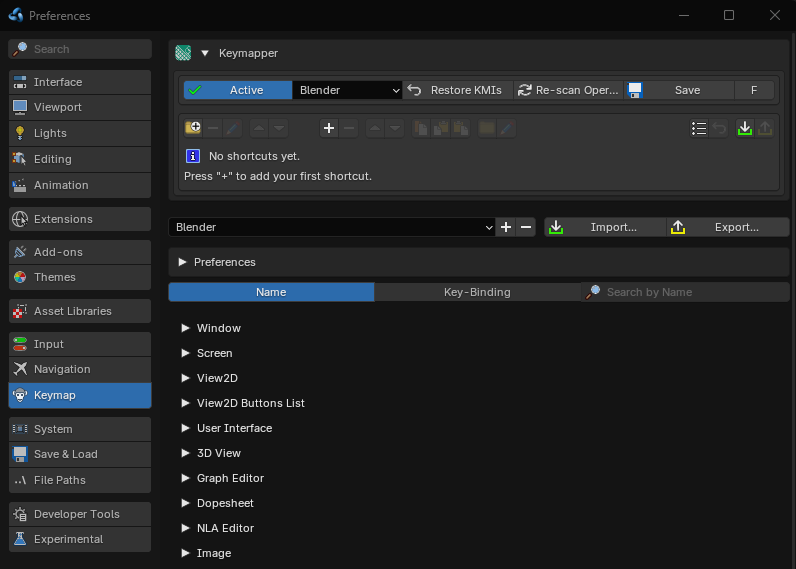Click undo arrow next to list icon
The image size is (796, 569).
coord(719,128)
